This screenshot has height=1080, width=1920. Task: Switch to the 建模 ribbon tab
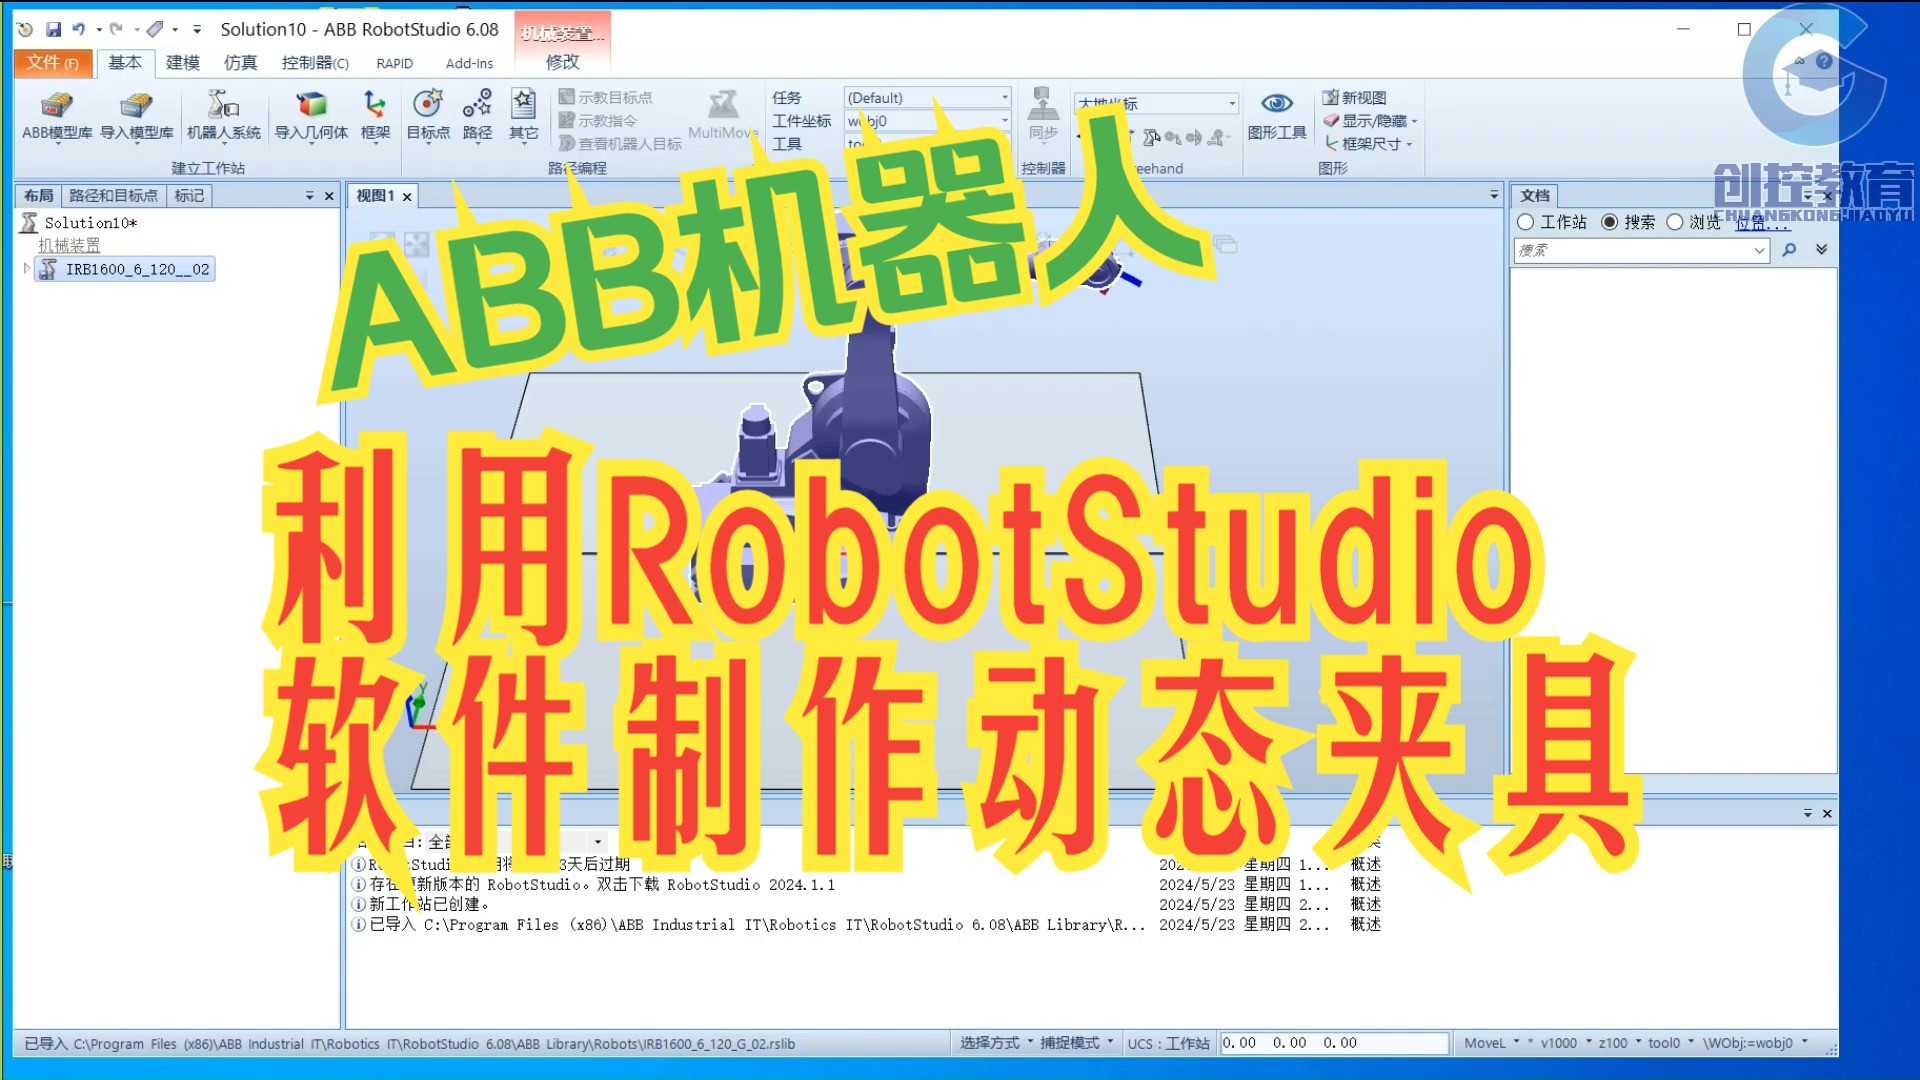click(x=183, y=62)
